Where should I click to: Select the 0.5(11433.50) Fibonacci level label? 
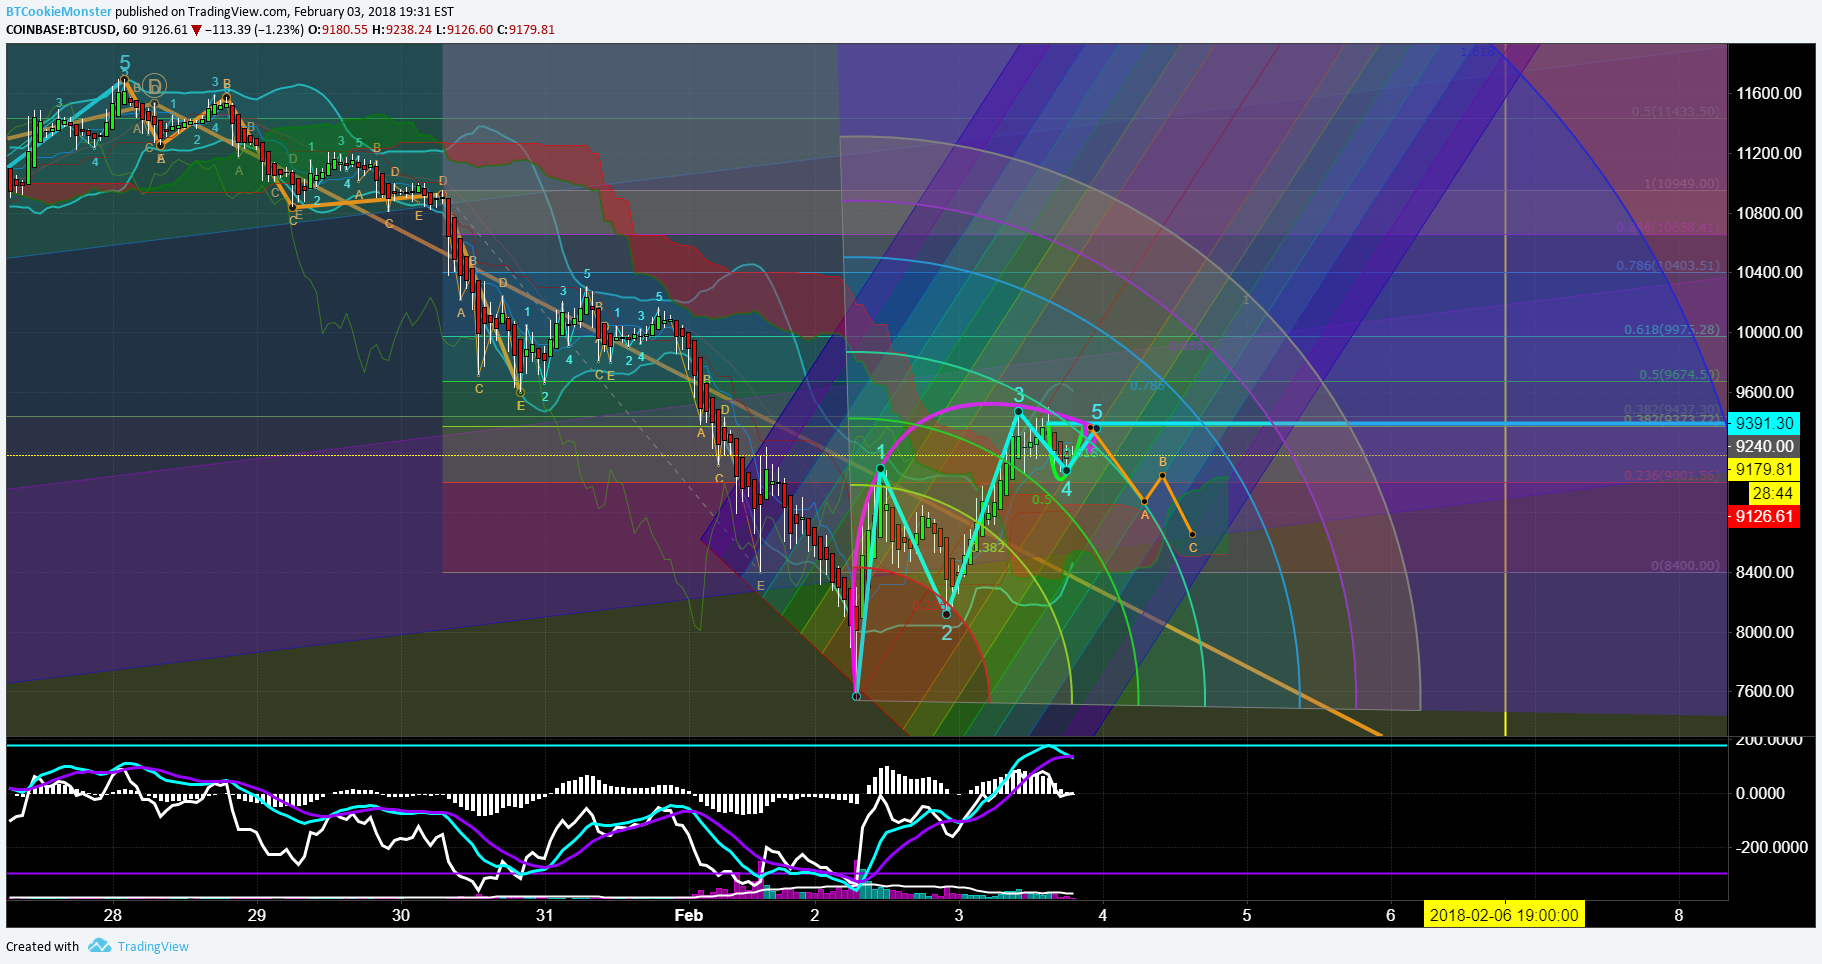[x=1675, y=112]
